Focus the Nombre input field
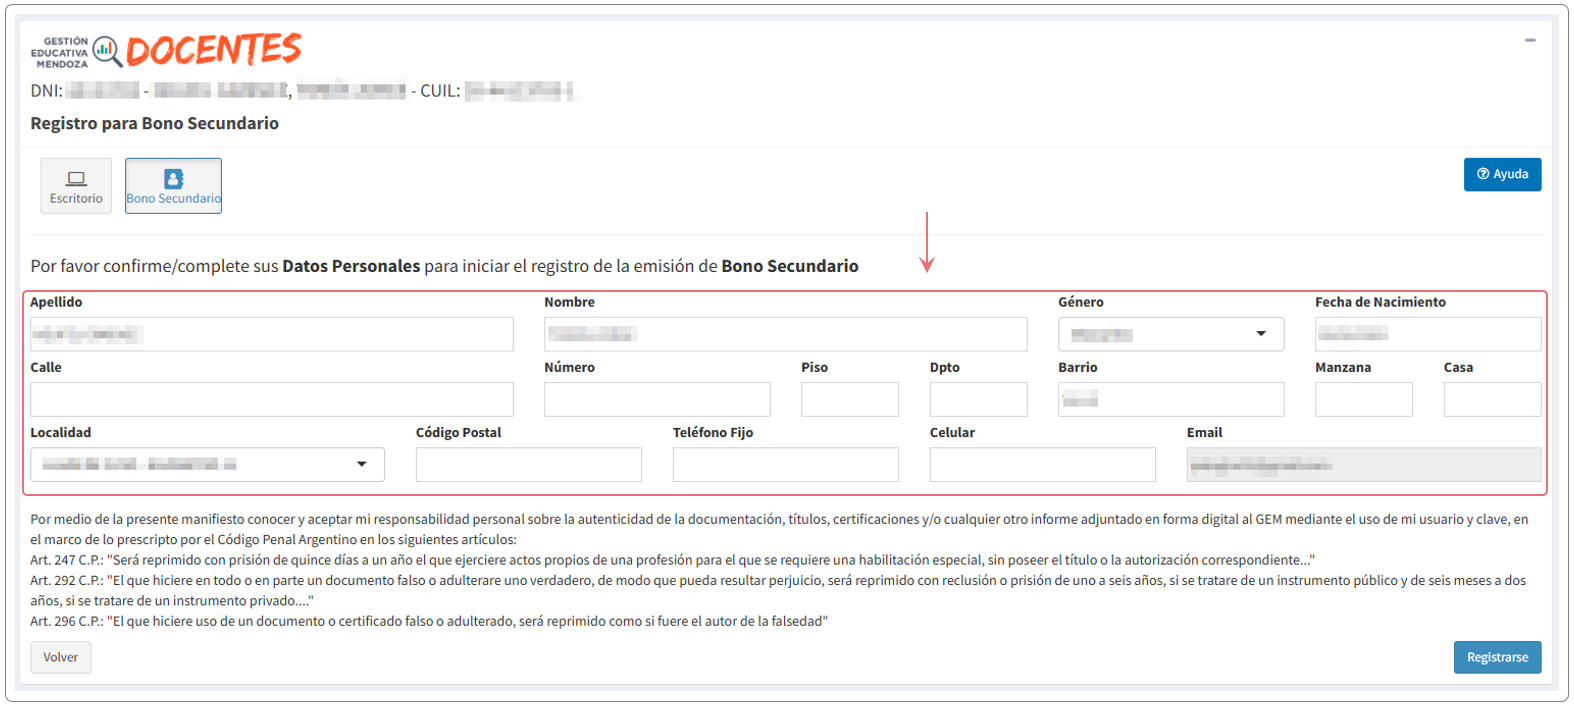The height and width of the screenshot is (706, 1574). tap(784, 334)
